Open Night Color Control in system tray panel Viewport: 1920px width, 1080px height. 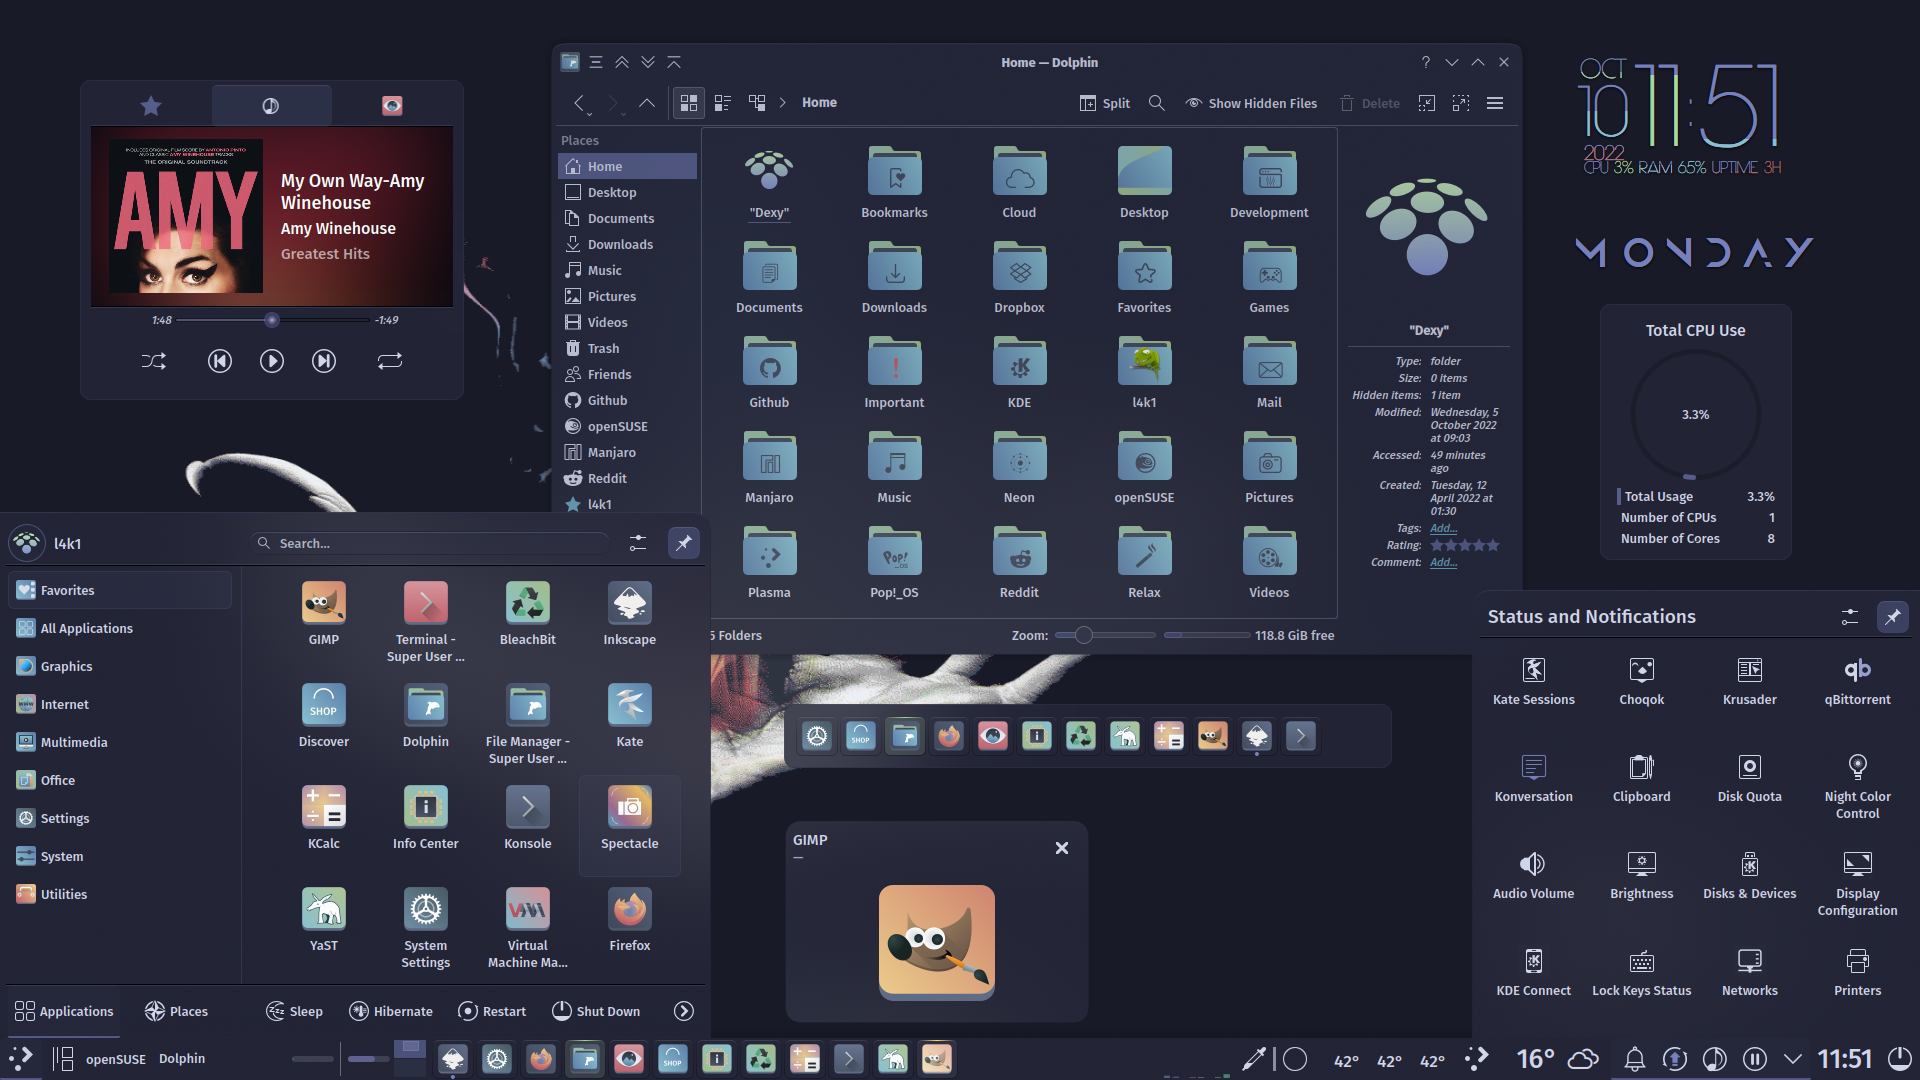coord(1858,787)
